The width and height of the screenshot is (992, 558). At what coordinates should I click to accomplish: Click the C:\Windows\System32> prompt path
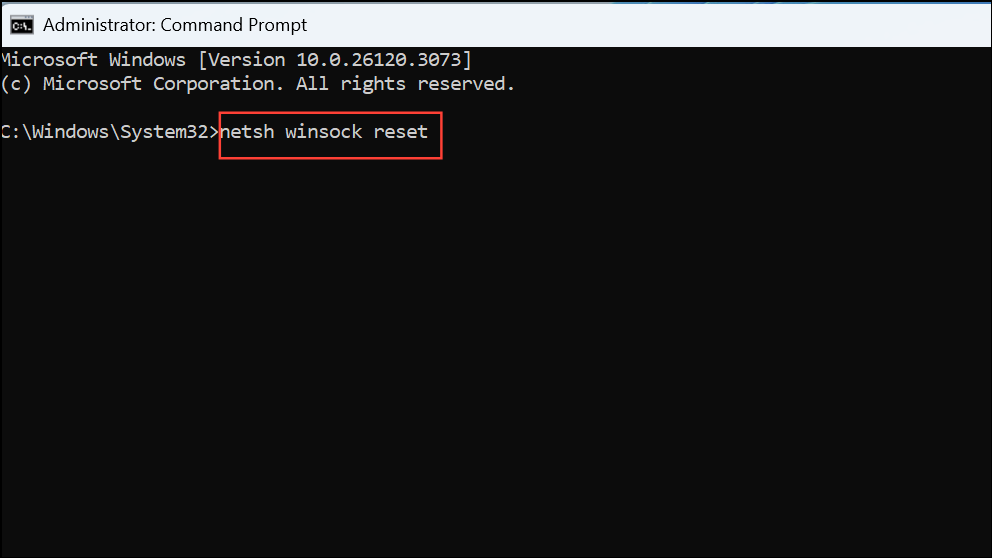[x=109, y=132]
